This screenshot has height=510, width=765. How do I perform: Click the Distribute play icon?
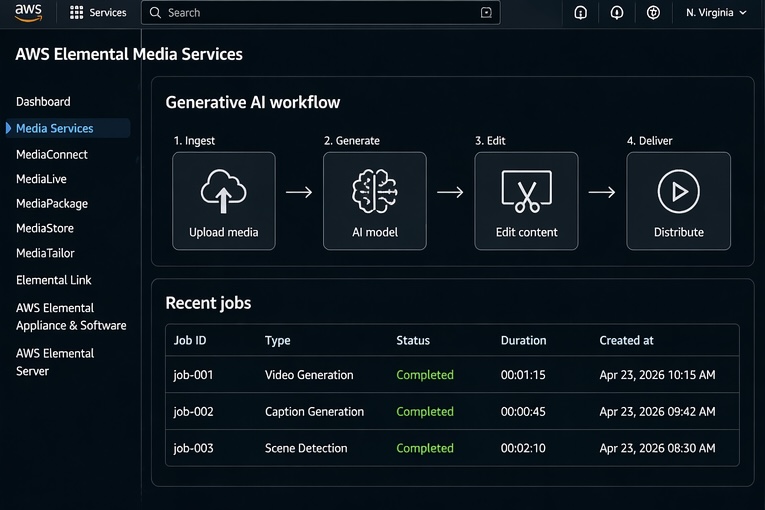click(678, 190)
